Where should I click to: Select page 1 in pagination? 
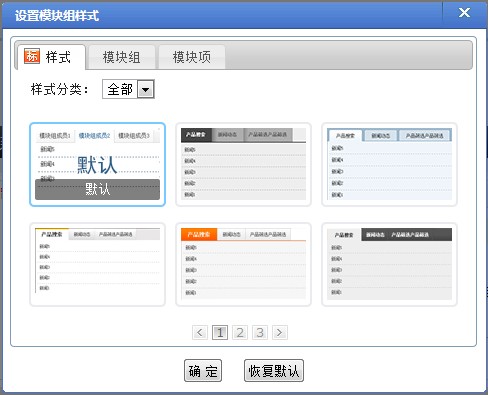click(x=220, y=332)
